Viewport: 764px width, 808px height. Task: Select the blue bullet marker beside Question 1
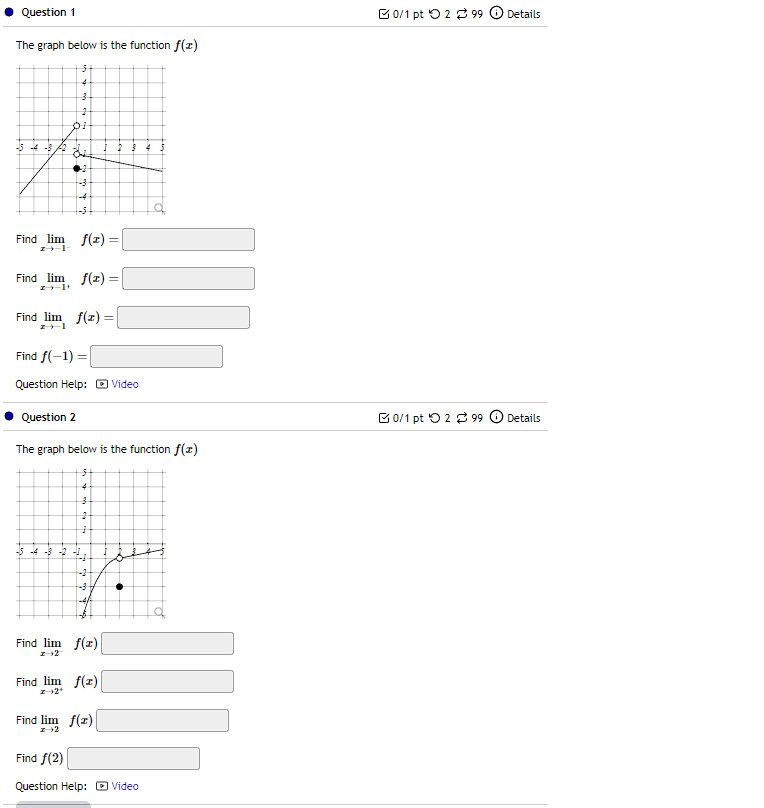tap(9, 12)
